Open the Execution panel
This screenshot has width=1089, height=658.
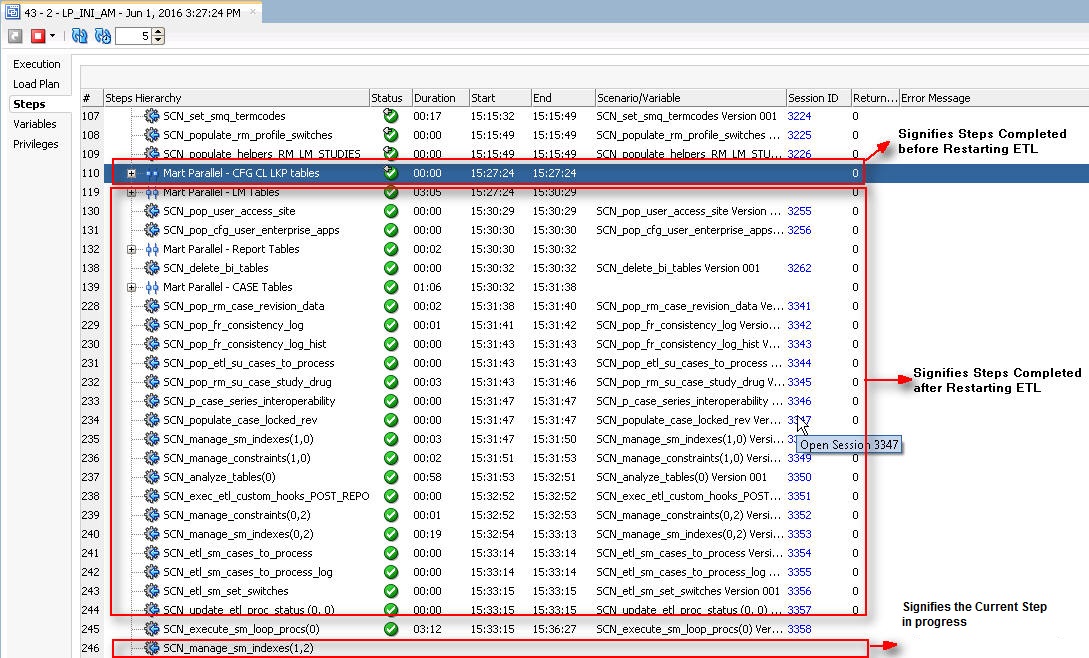point(37,63)
